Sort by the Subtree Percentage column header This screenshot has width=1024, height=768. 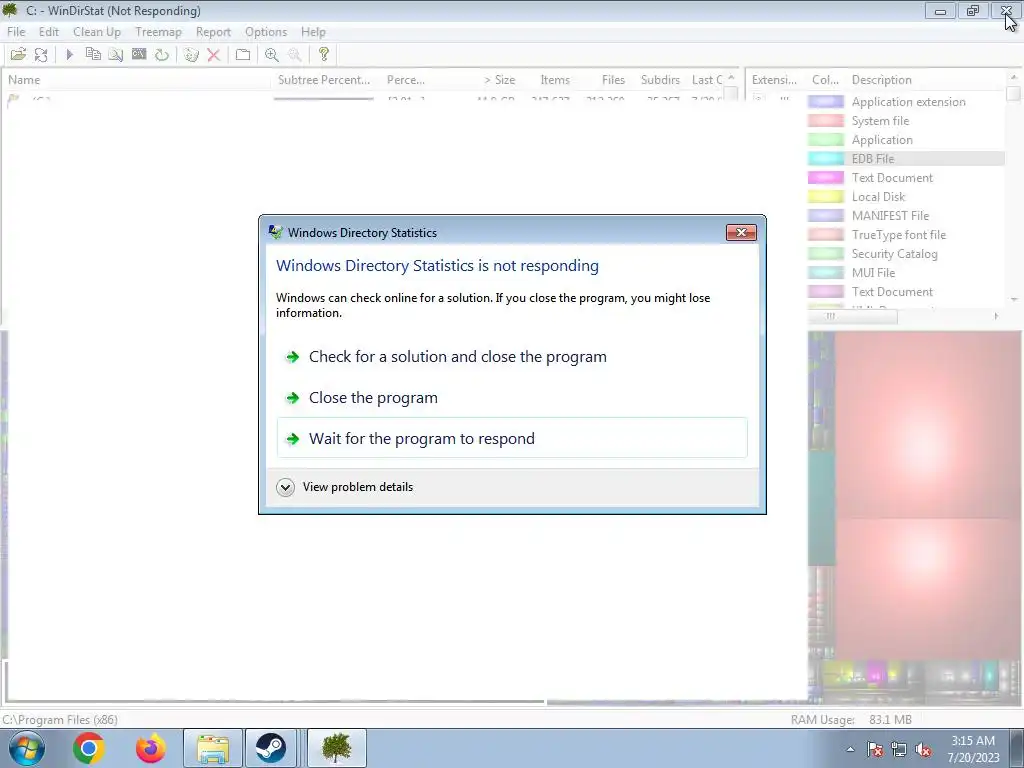pyautogui.click(x=327, y=80)
